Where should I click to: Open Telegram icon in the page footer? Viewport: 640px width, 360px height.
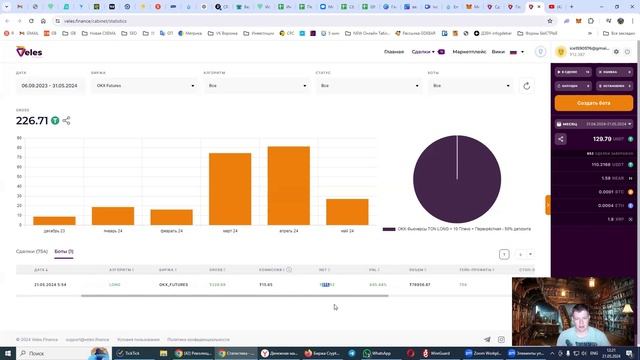(x=487, y=340)
